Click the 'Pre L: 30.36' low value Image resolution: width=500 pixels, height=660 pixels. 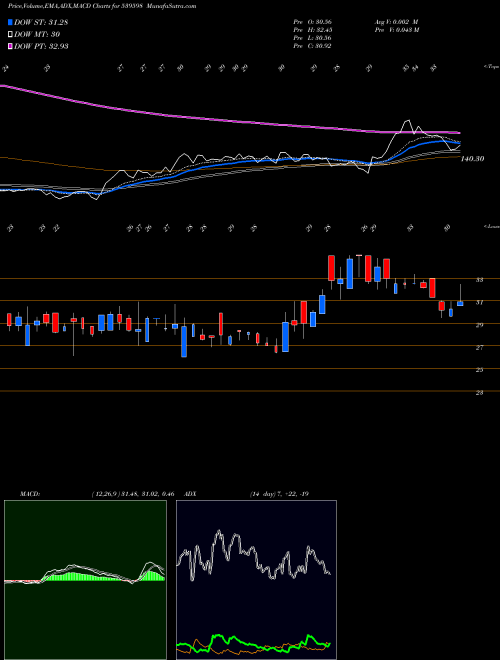[312, 38]
